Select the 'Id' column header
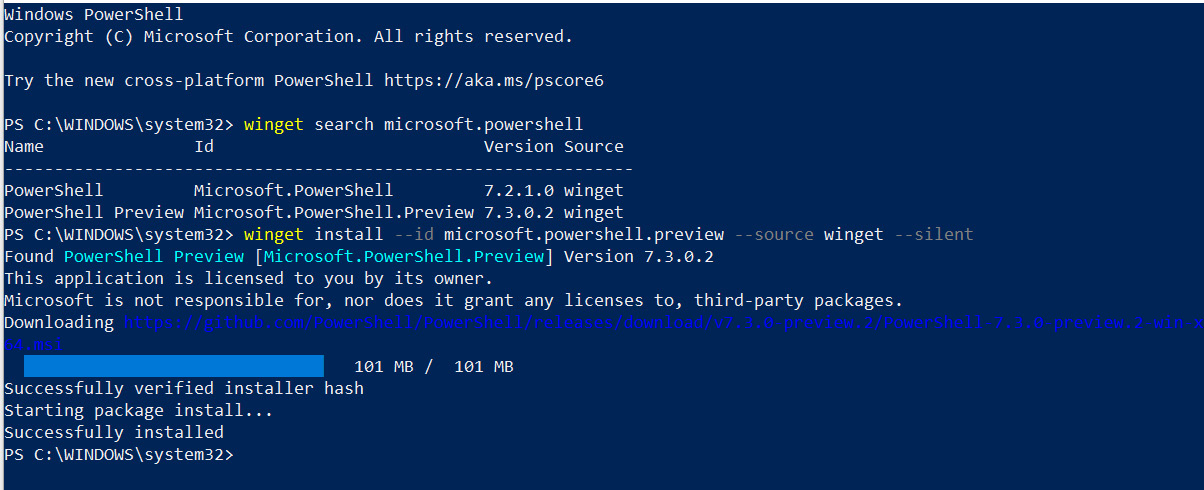Screen dimensions: 1204x490 204,147
